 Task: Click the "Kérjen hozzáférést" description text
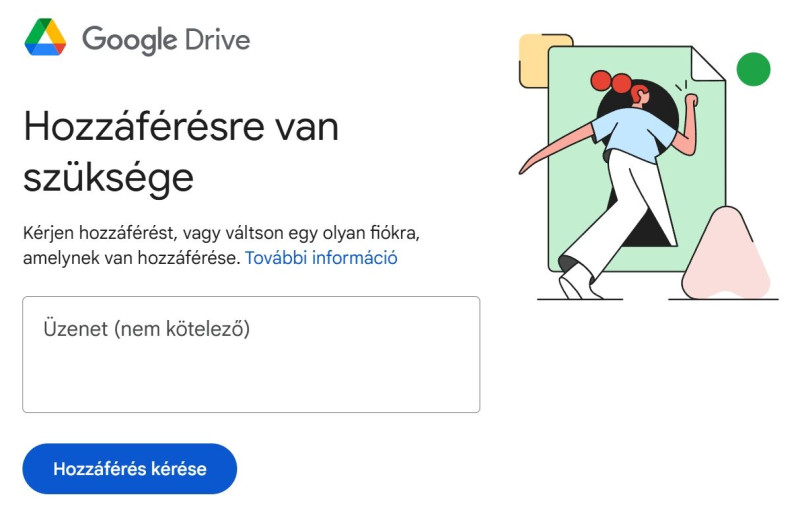98,233
